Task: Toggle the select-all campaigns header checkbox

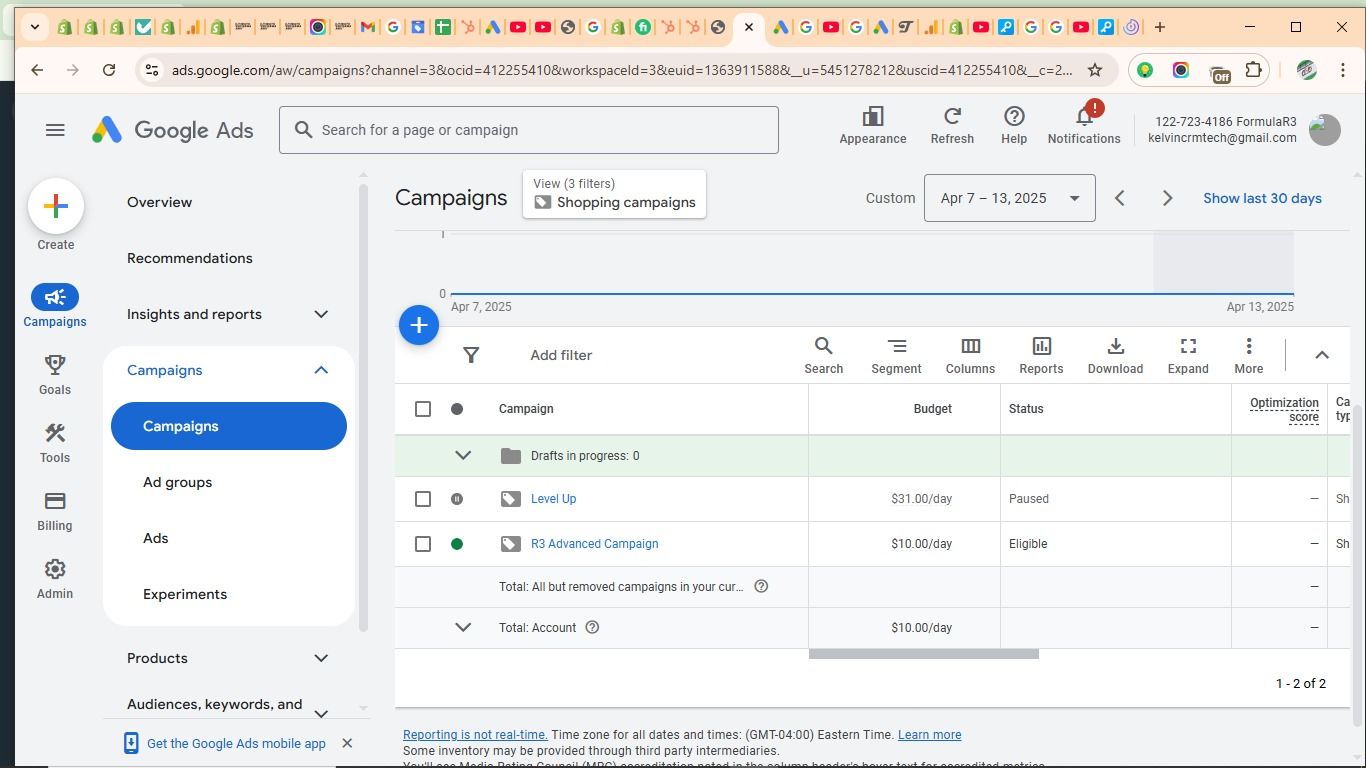Action: coord(423,409)
